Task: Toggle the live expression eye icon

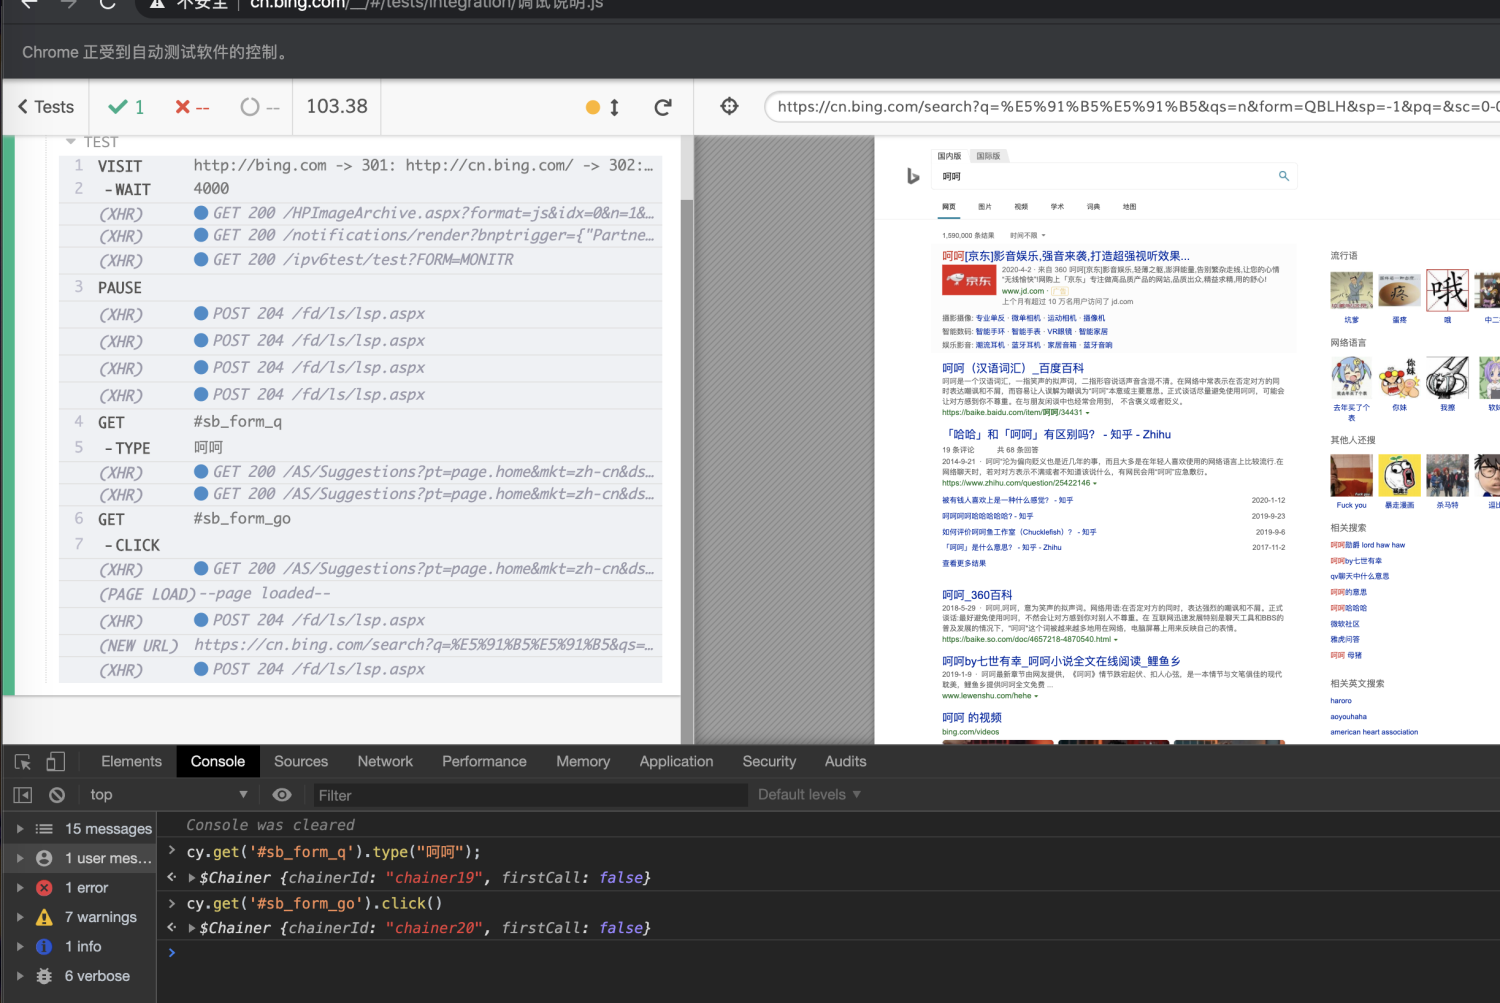Action: 282,795
